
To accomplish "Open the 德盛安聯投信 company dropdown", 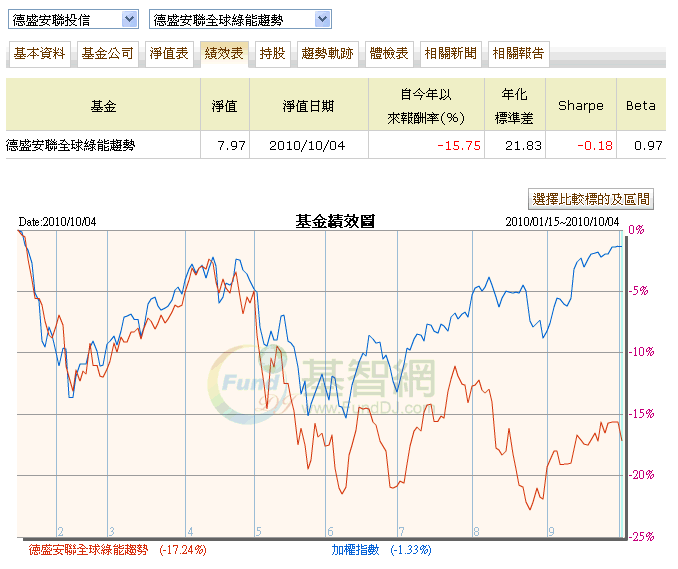I will [x=73, y=19].
